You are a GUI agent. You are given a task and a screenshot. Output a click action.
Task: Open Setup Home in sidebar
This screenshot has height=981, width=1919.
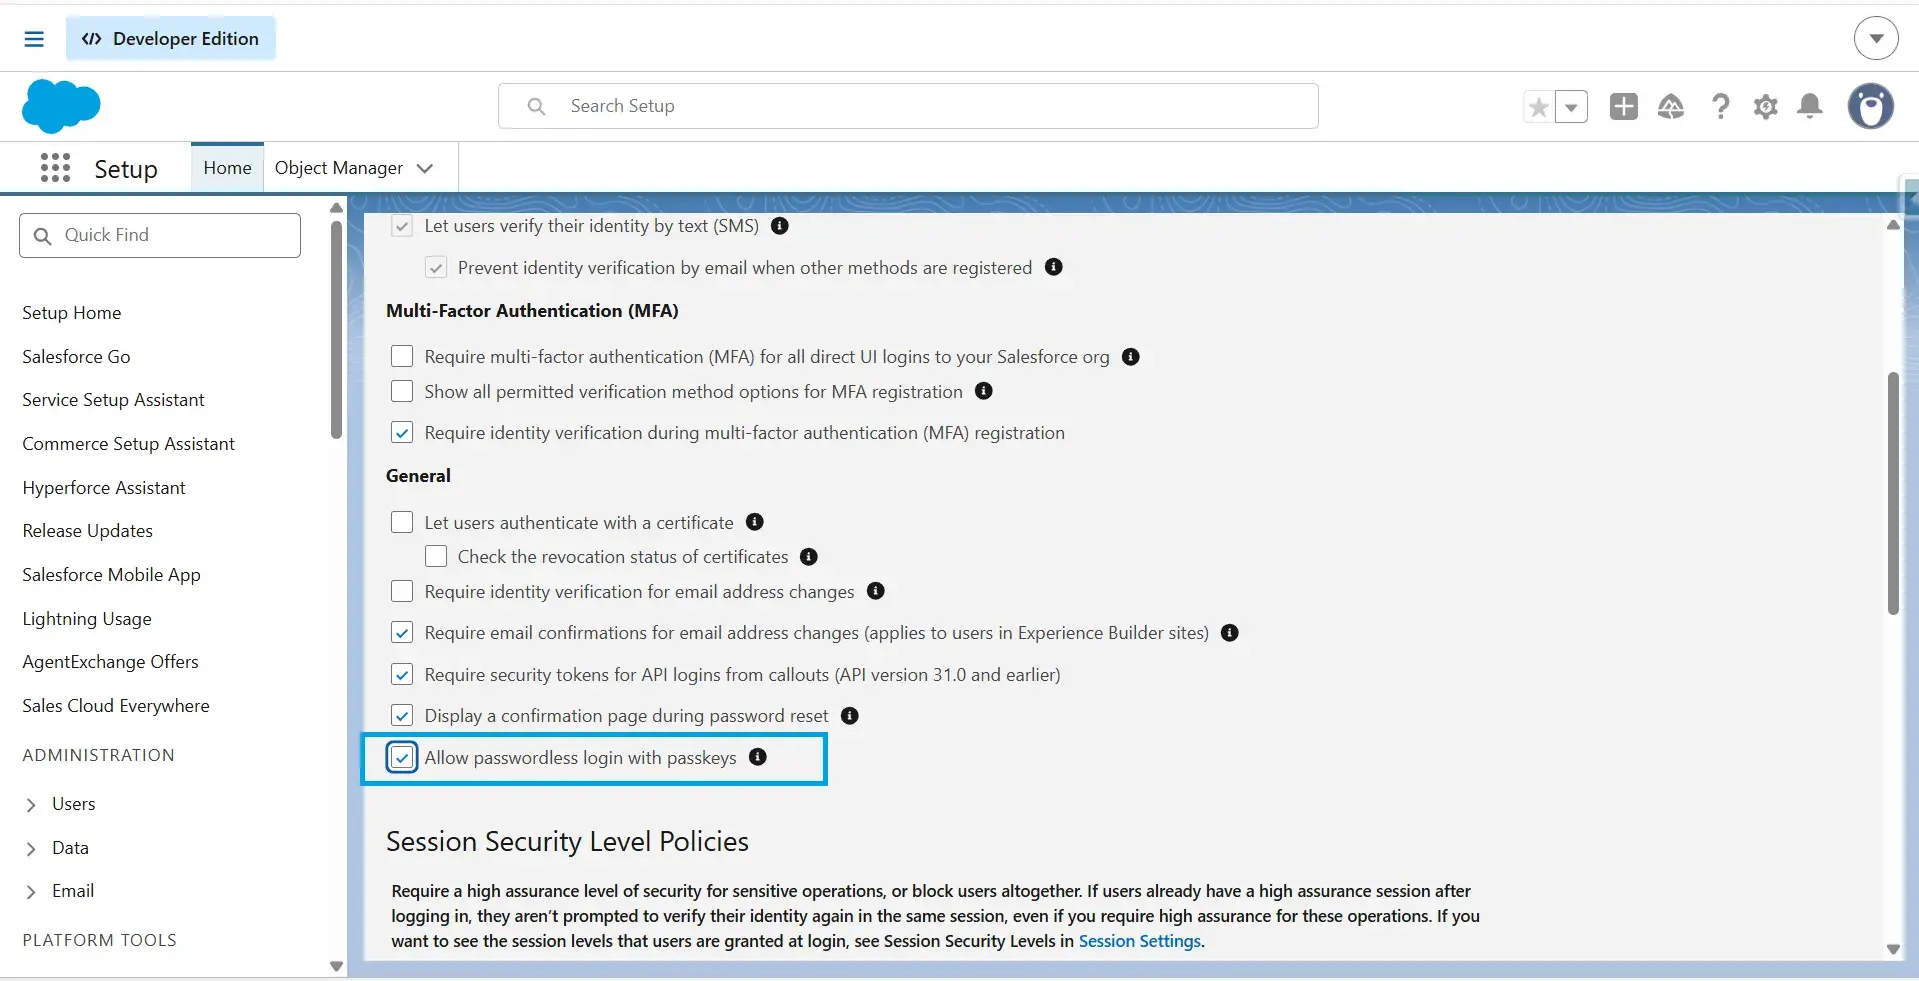click(72, 313)
